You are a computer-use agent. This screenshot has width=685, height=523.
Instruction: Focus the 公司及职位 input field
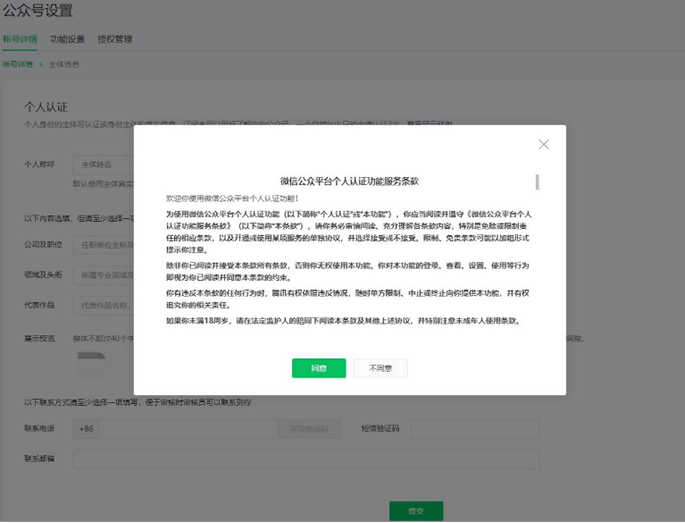104,245
